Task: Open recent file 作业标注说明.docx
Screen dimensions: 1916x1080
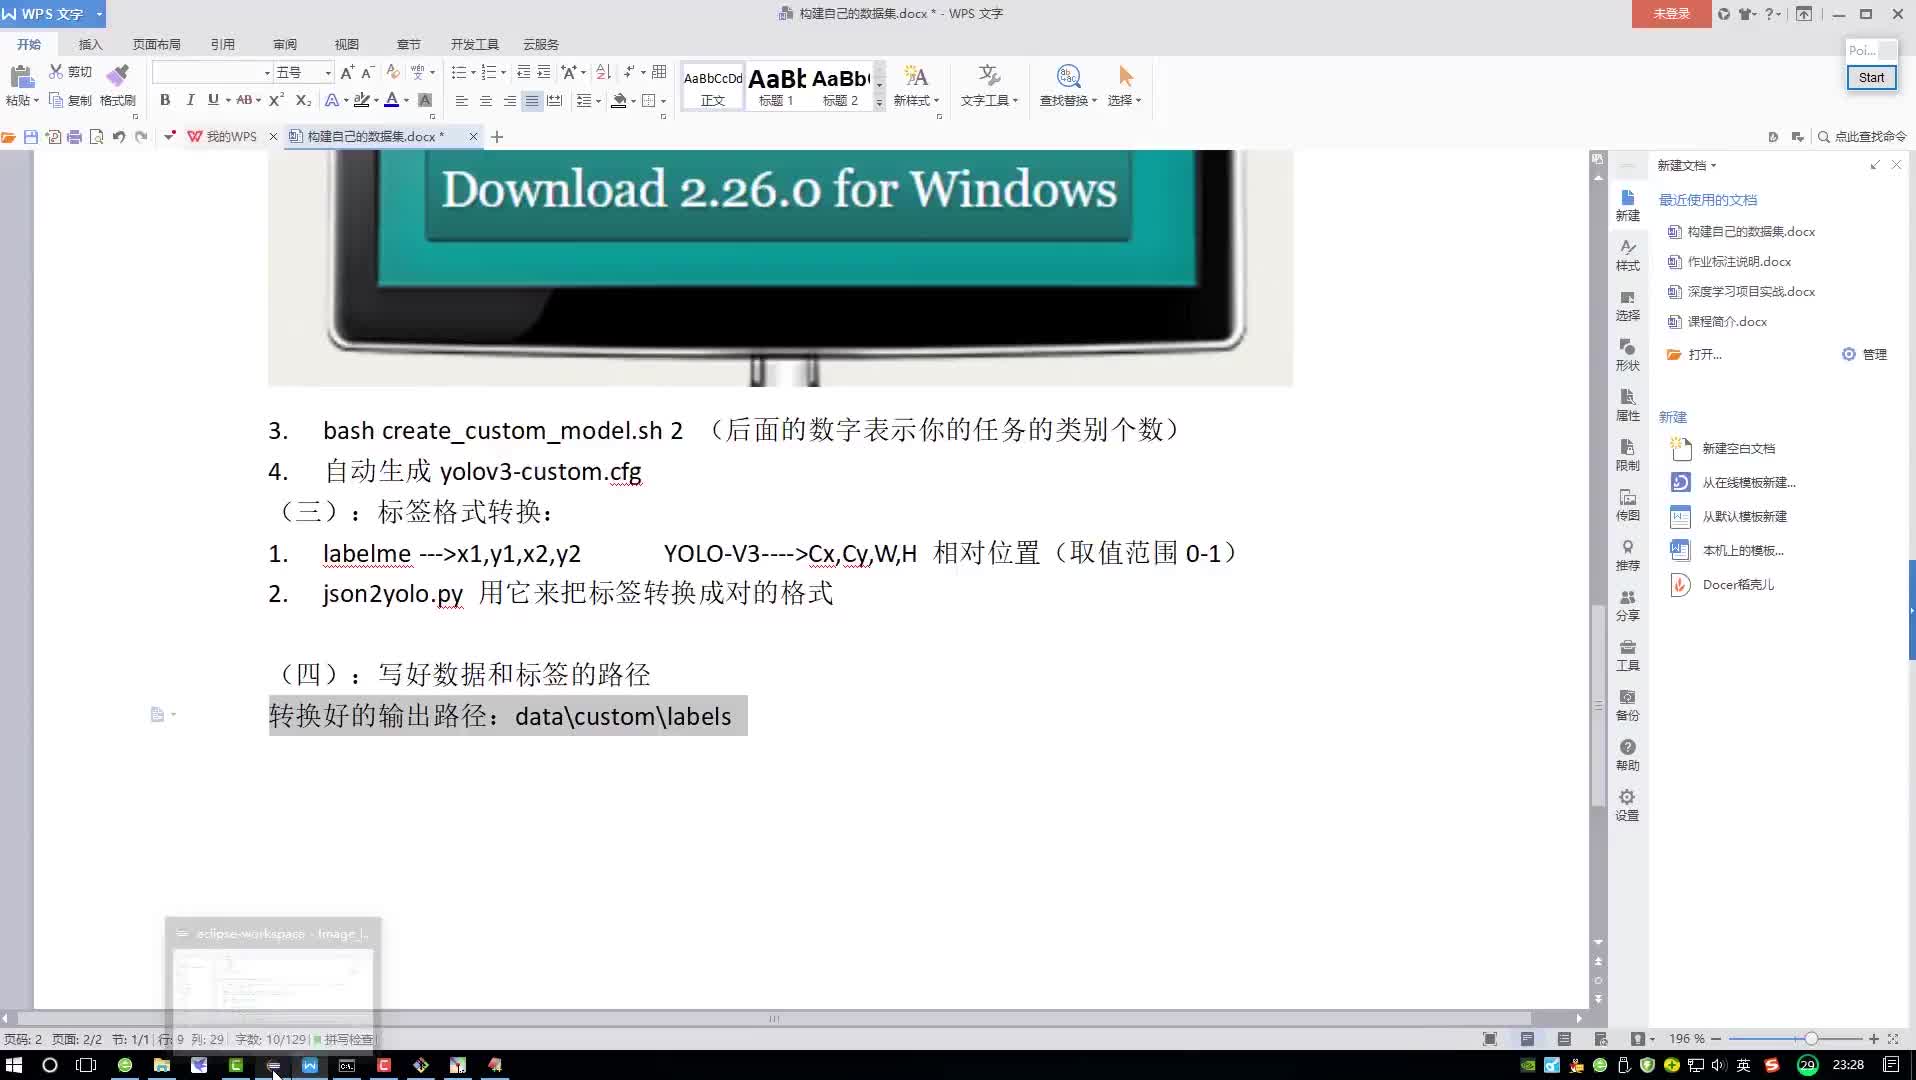Action: tap(1738, 262)
